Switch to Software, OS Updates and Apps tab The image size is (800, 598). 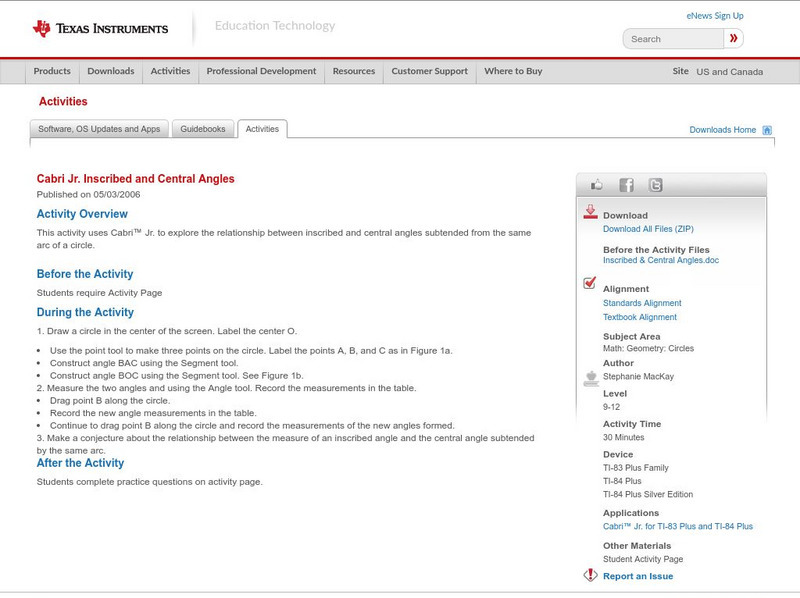point(99,129)
